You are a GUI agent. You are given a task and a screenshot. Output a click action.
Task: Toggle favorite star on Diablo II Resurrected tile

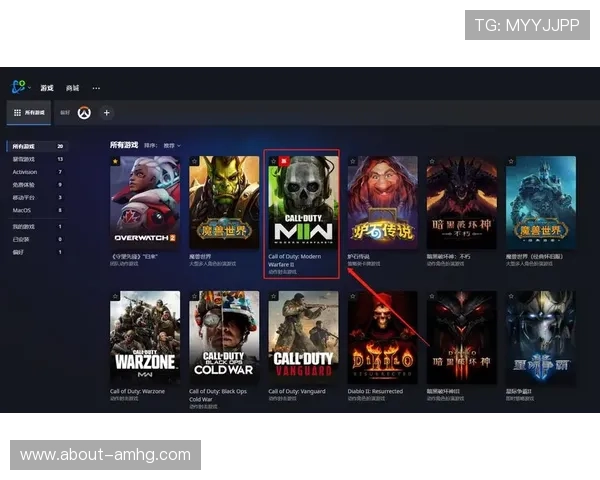(x=352, y=297)
